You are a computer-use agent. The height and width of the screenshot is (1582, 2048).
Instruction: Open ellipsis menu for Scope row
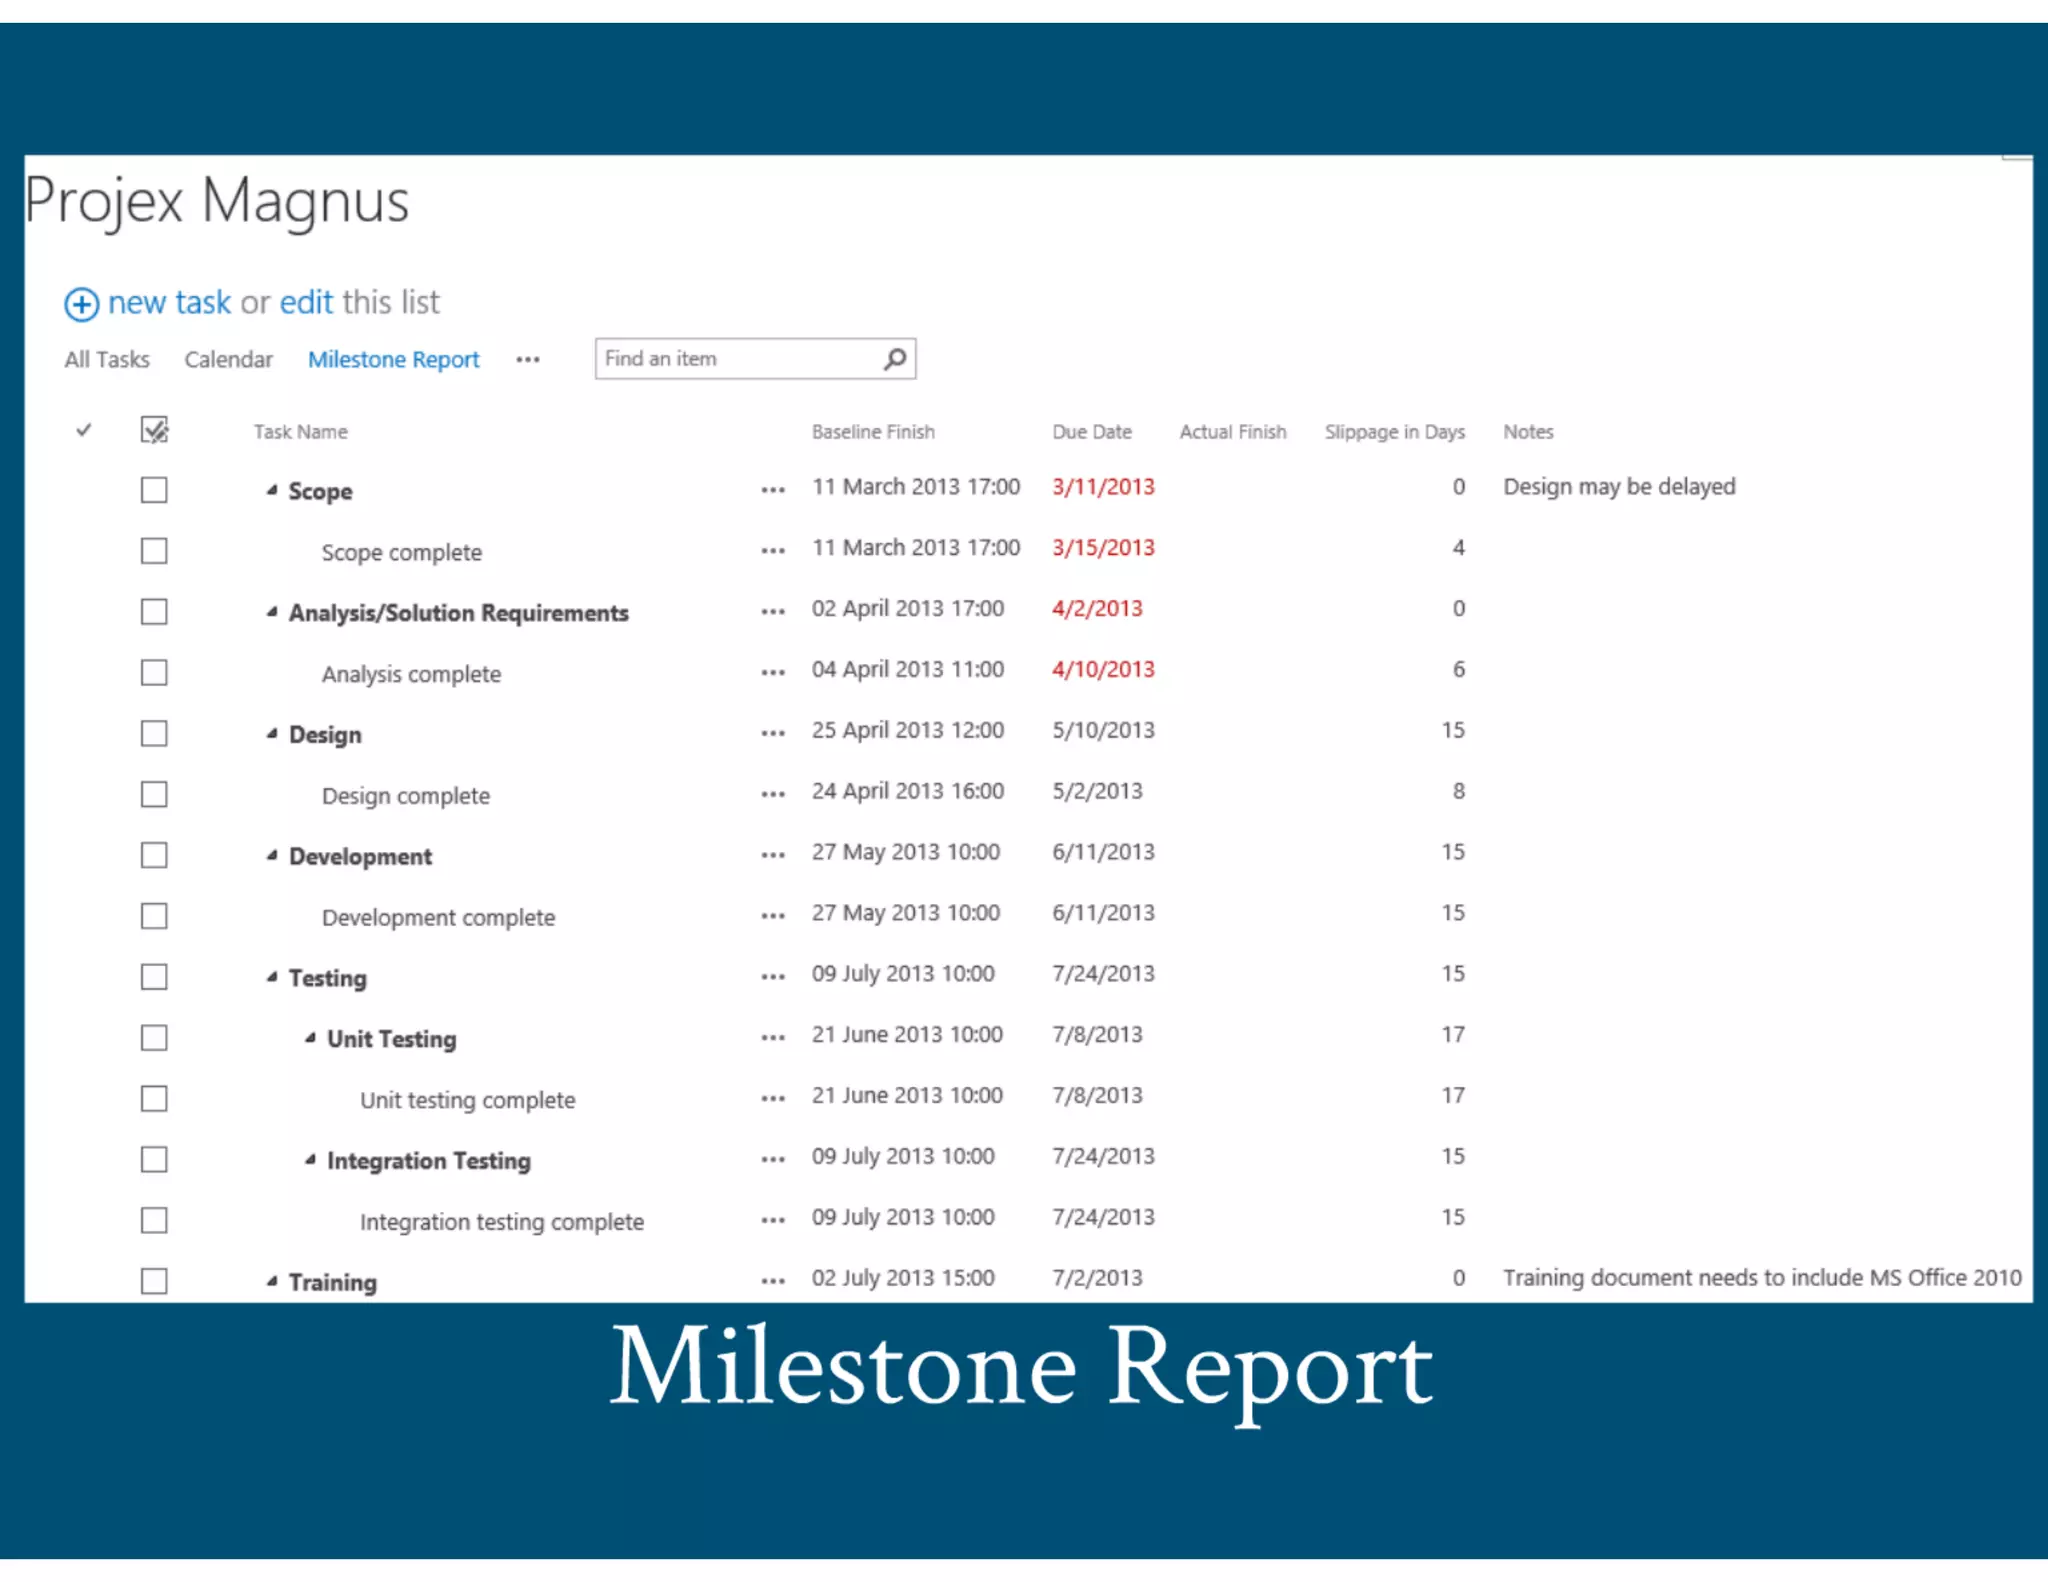tap(773, 490)
